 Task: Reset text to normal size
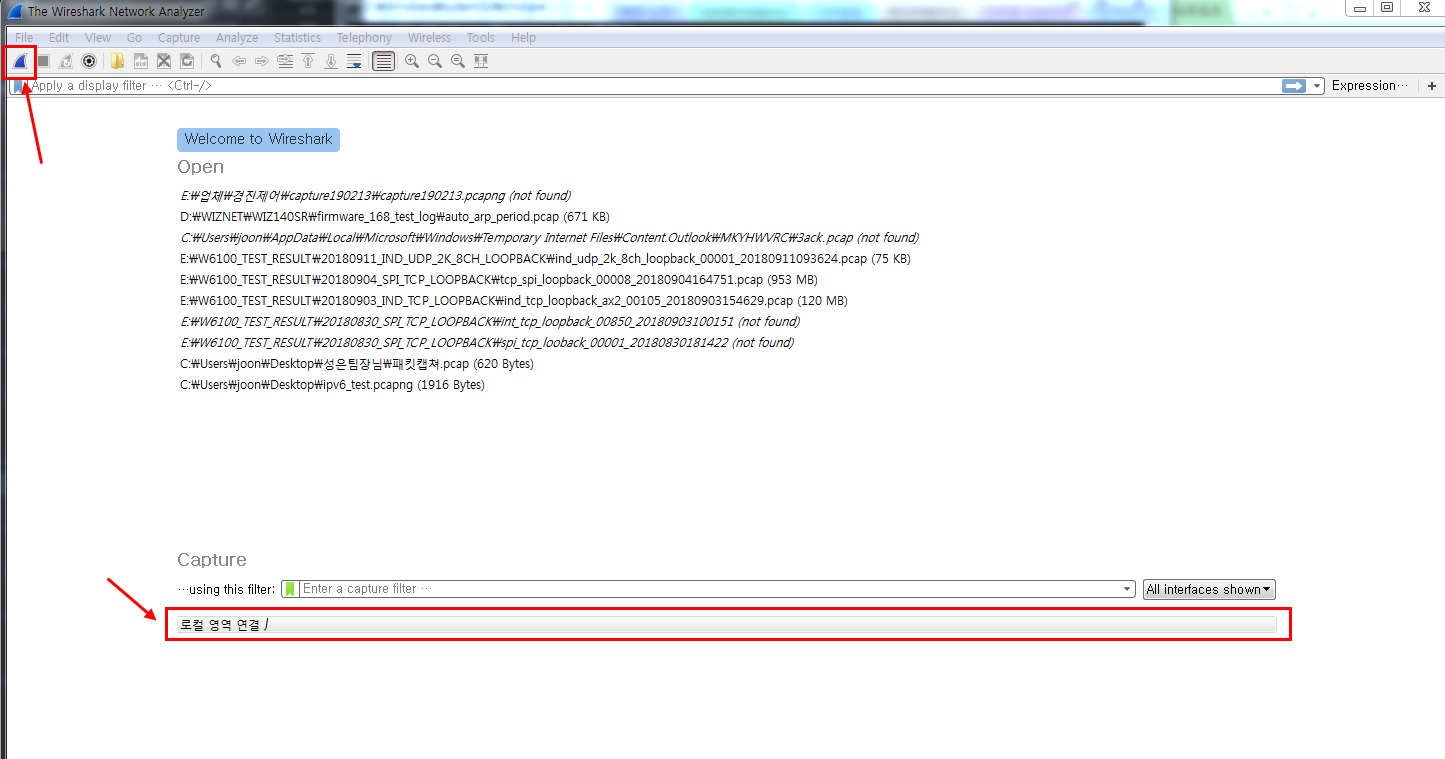458,61
